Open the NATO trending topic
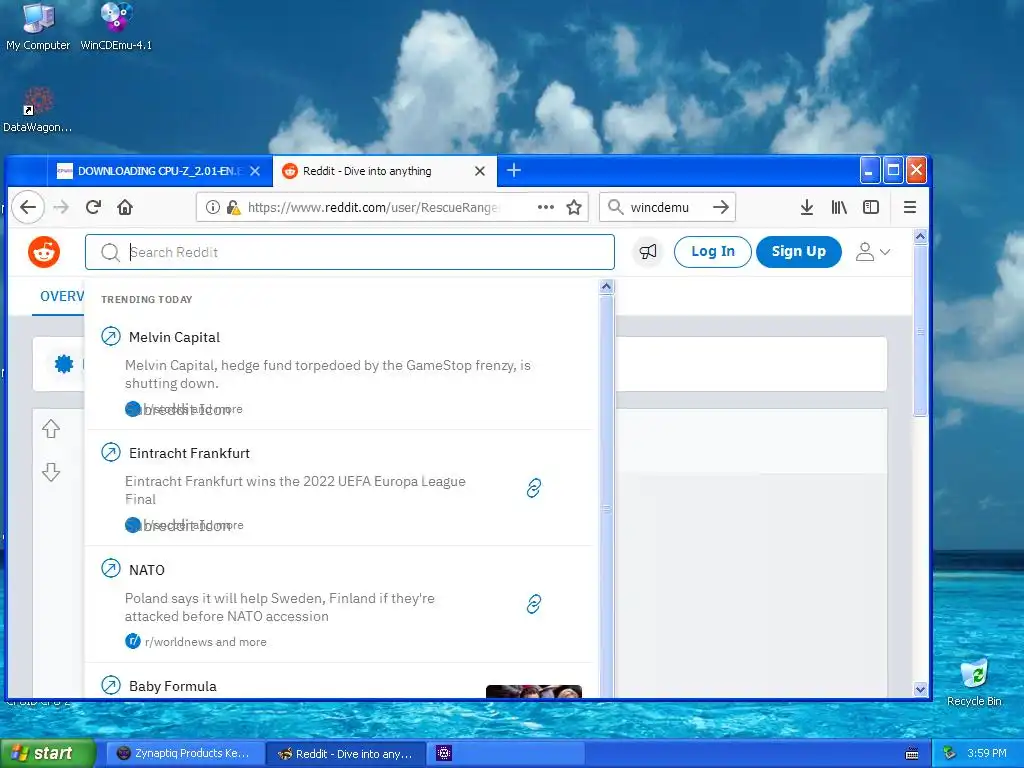The height and width of the screenshot is (768, 1024). pyautogui.click(x=147, y=570)
